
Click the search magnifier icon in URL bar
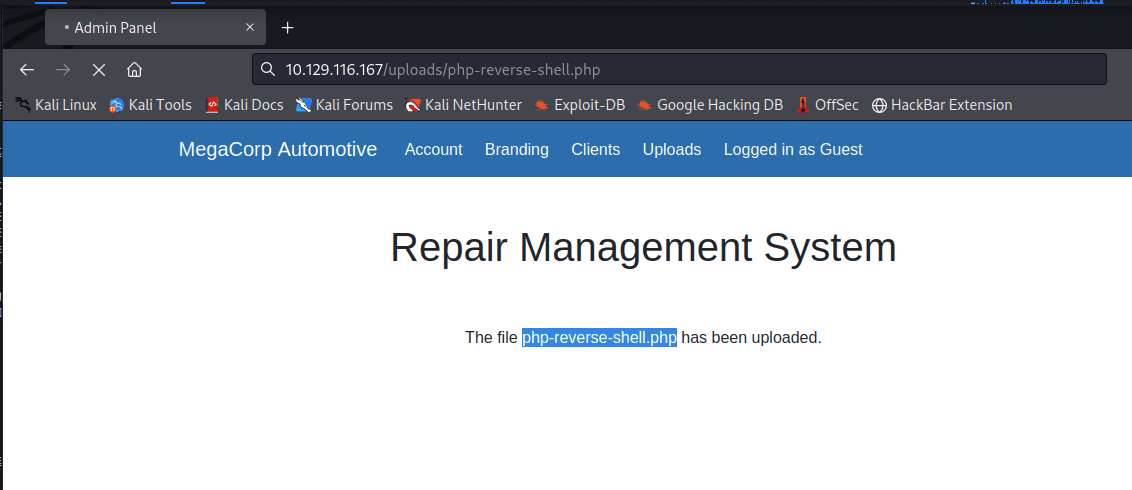(267, 70)
